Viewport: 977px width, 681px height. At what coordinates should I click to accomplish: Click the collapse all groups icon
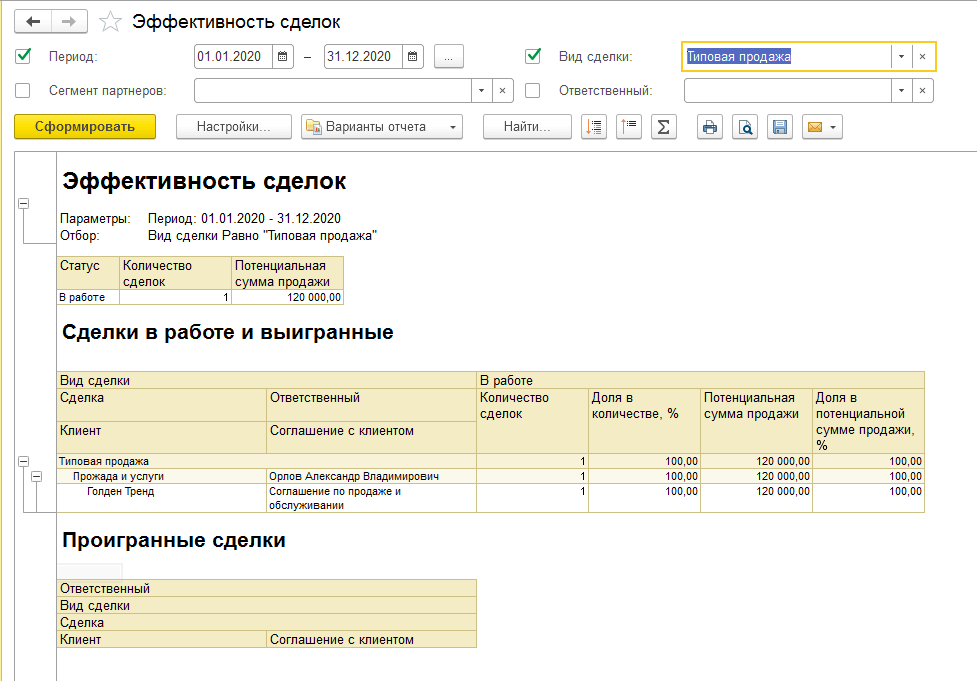tap(628, 127)
